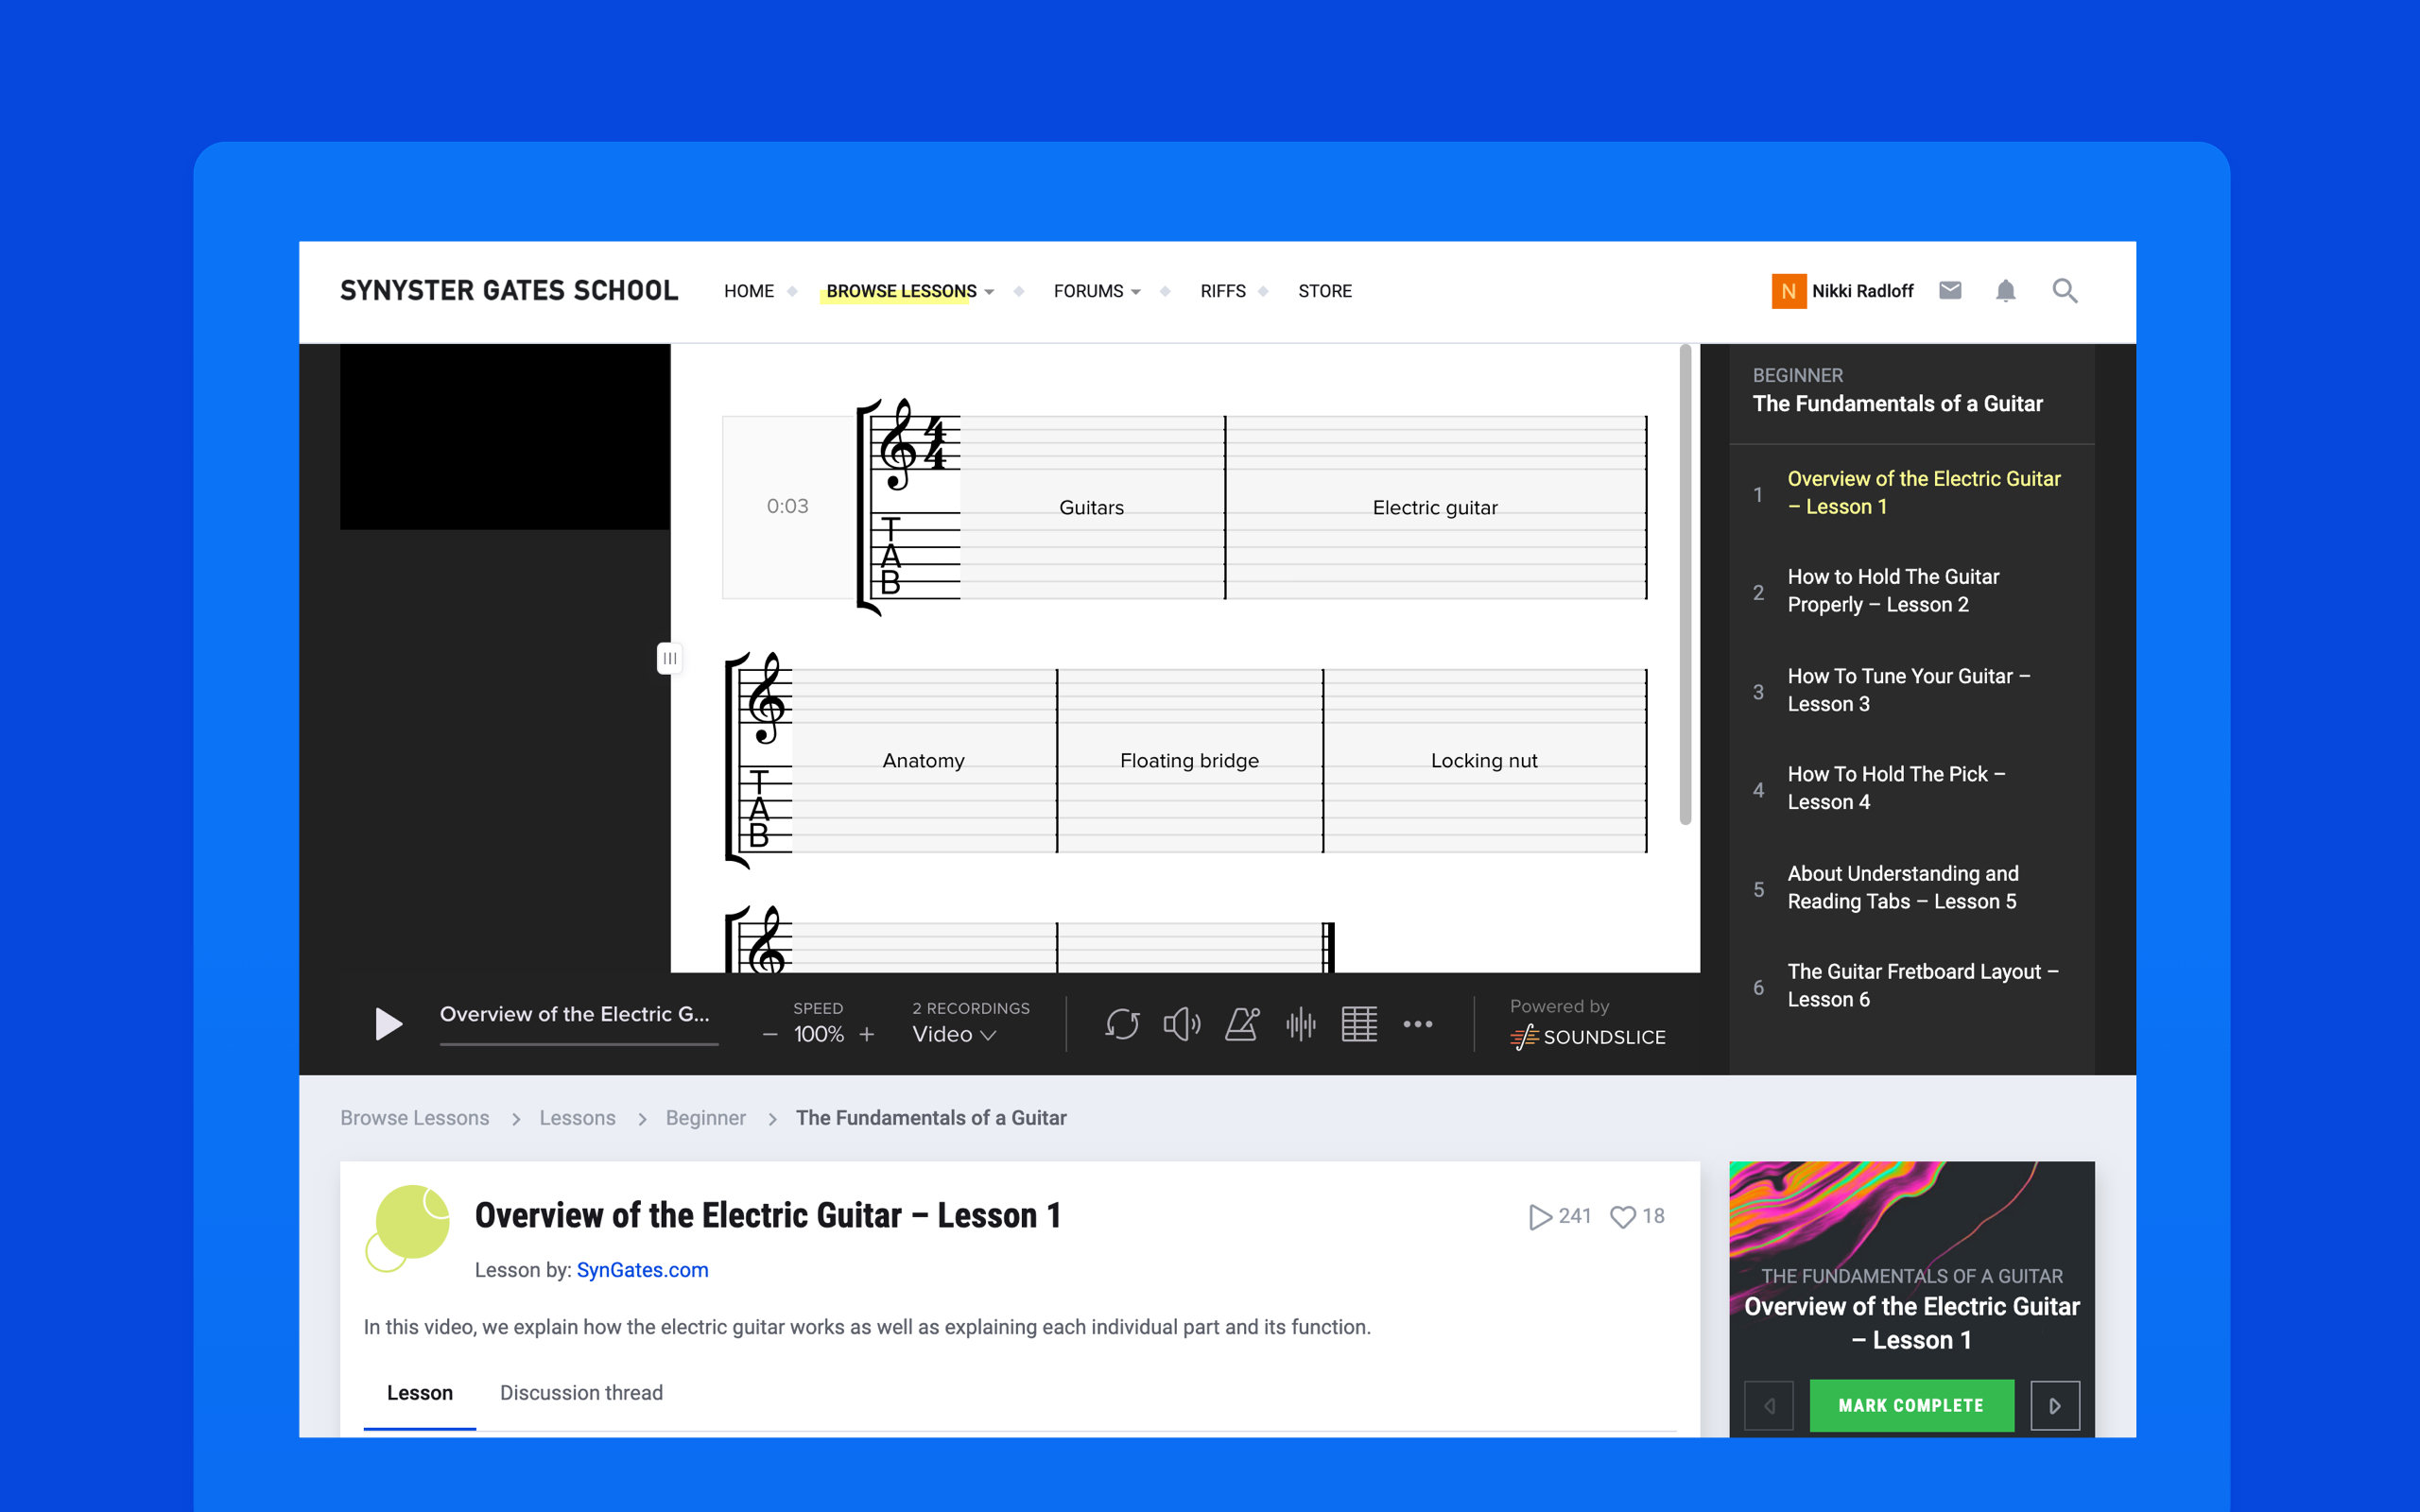Image resolution: width=2420 pixels, height=1512 pixels.
Task: Increase playback speed with plus
Action: pos(867,1035)
